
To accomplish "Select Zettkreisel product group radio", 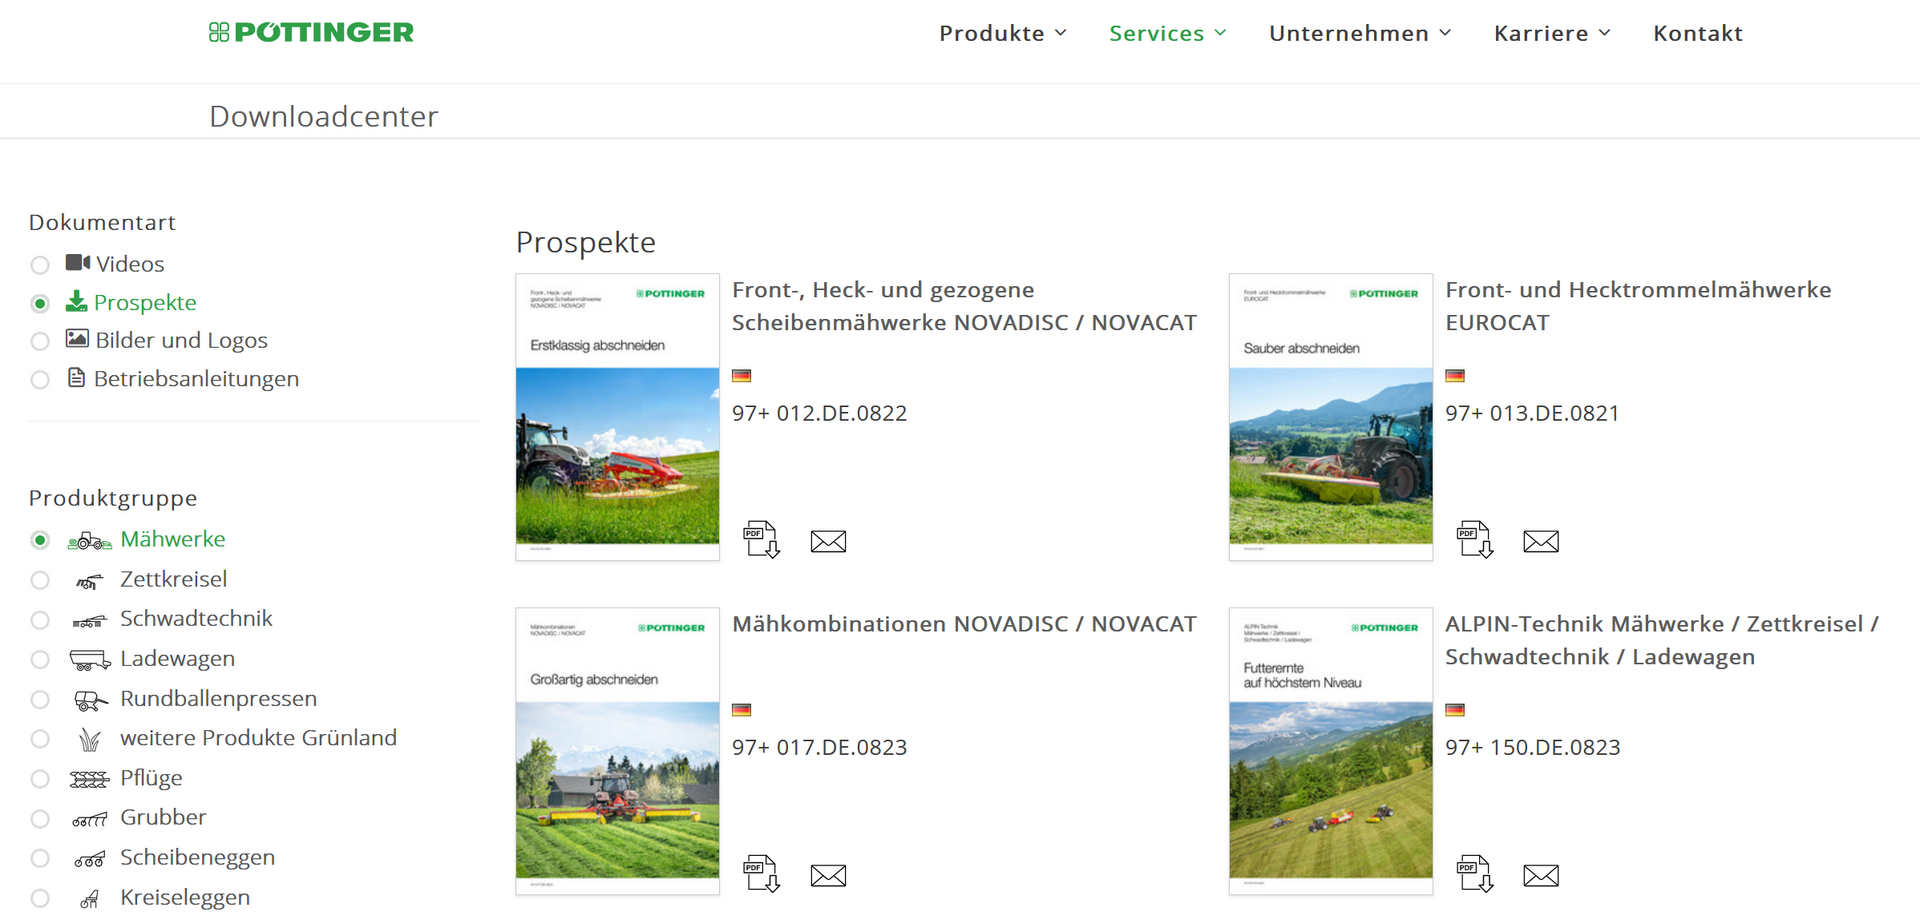I will [40, 580].
